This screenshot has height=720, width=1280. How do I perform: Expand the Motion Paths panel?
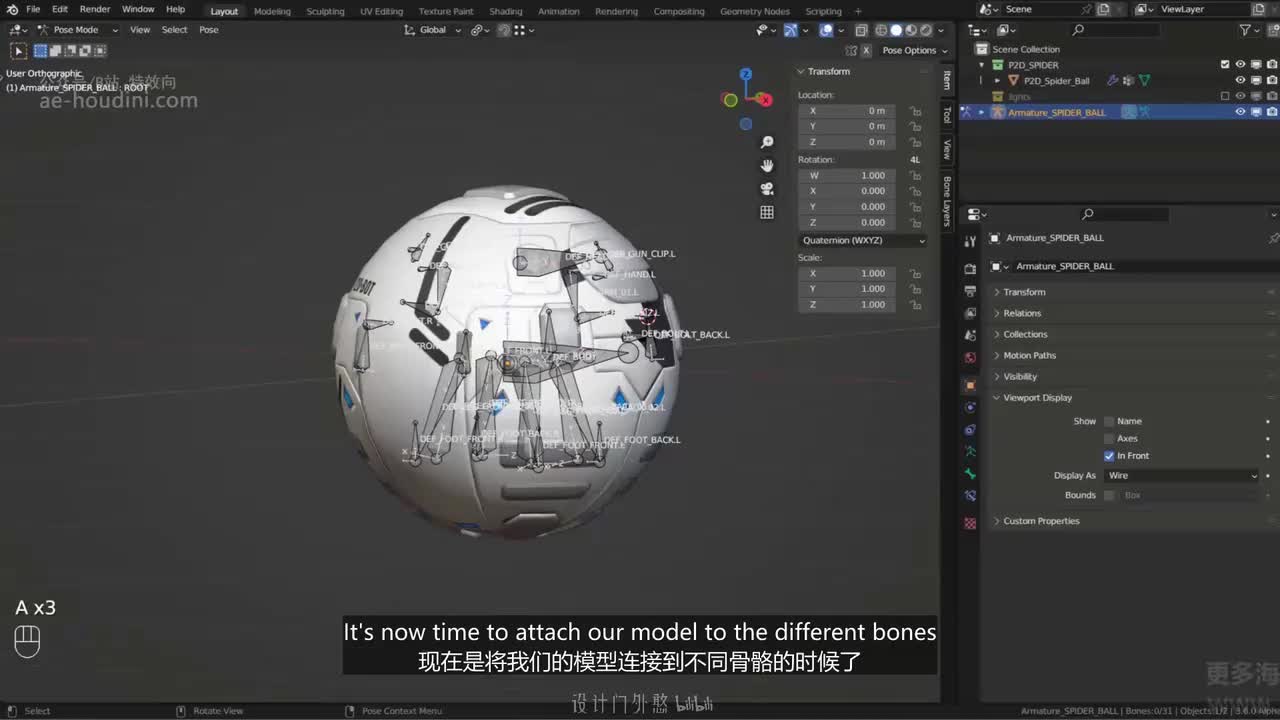tap(1029, 355)
